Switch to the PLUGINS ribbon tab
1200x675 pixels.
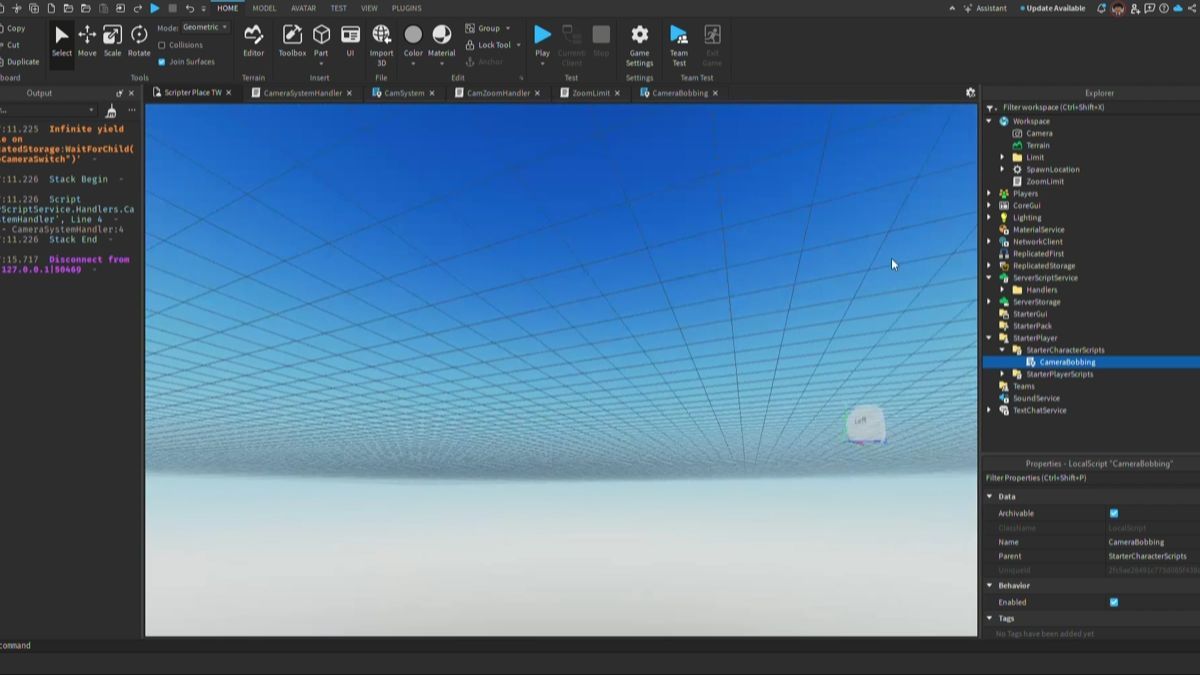(406, 8)
